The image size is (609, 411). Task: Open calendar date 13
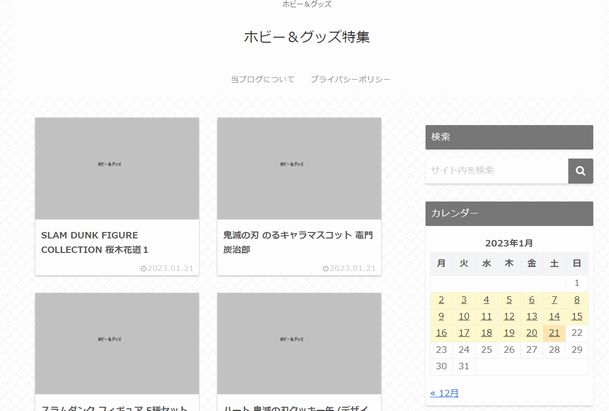click(532, 316)
